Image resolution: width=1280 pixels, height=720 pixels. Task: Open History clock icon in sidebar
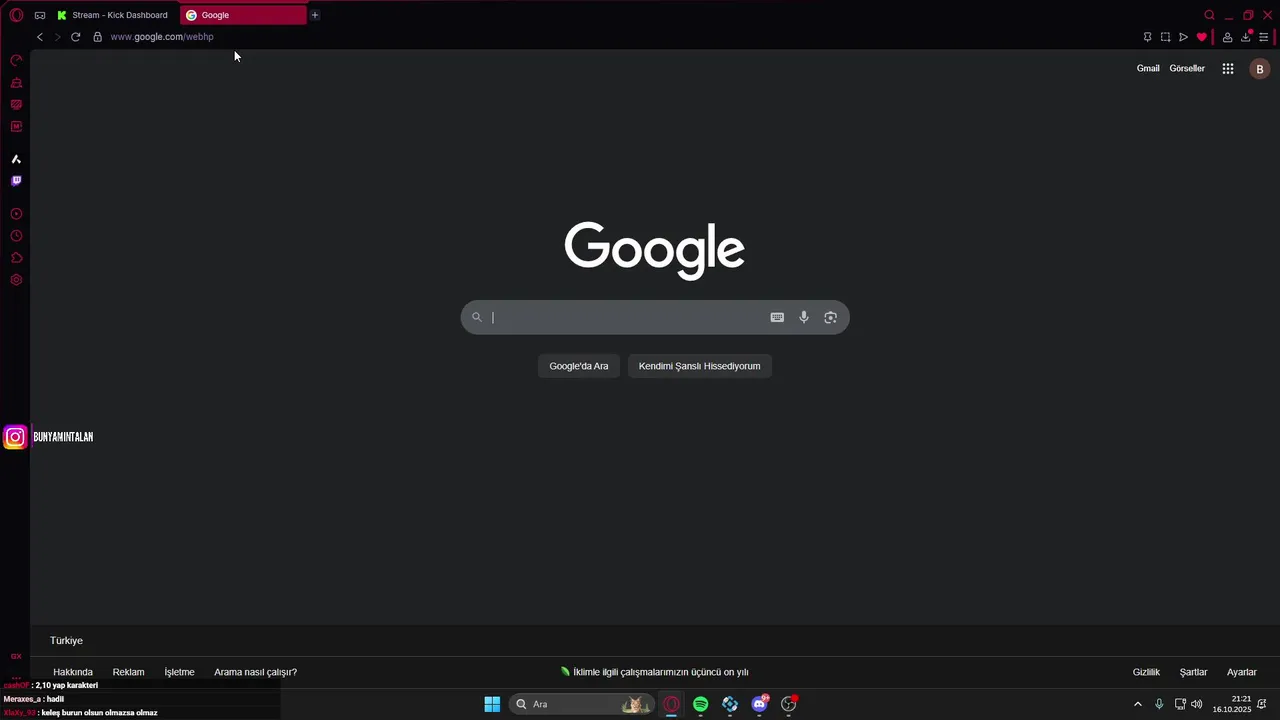pyautogui.click(x=16, y=236)
